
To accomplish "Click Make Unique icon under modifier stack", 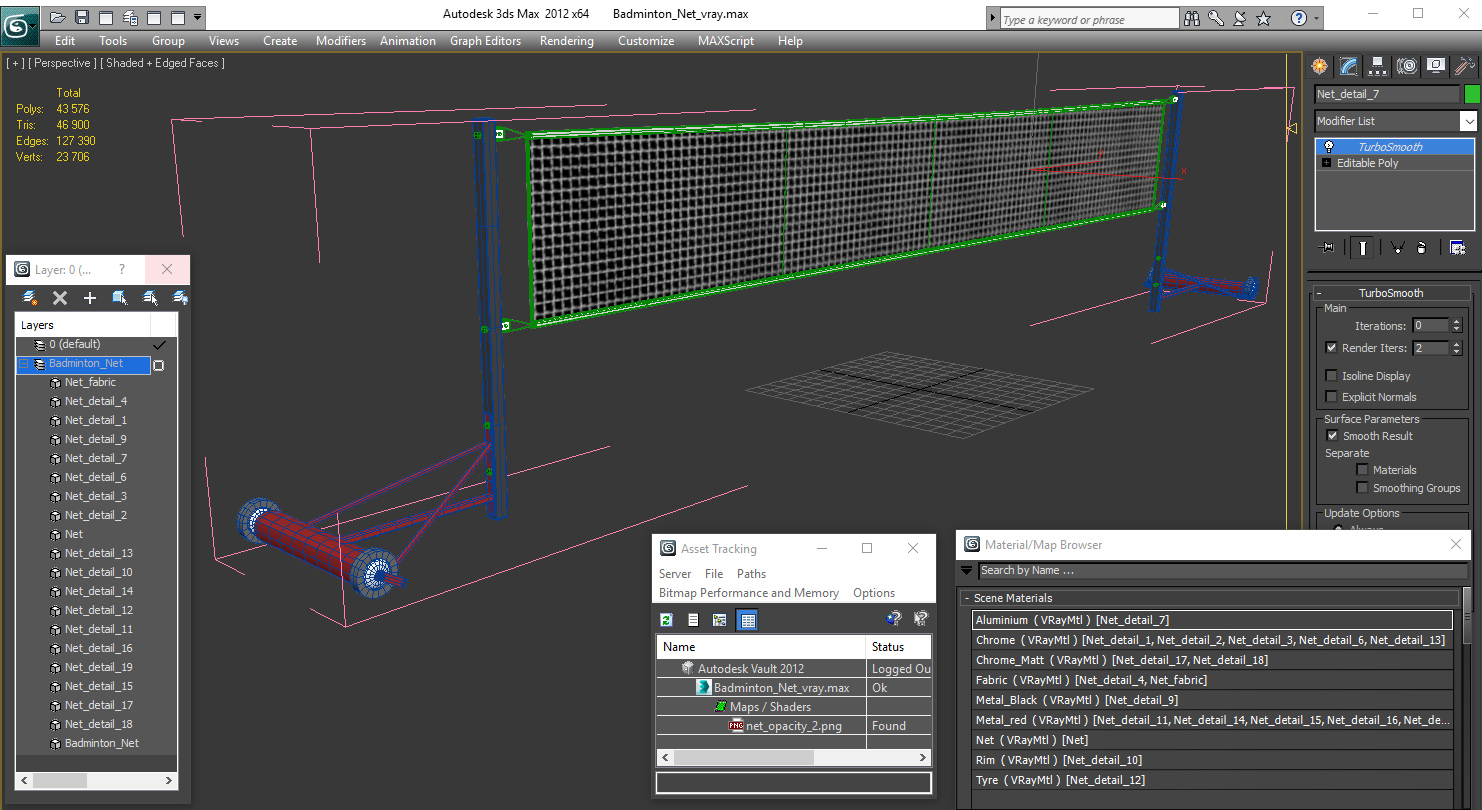I will click(1397, 247).
